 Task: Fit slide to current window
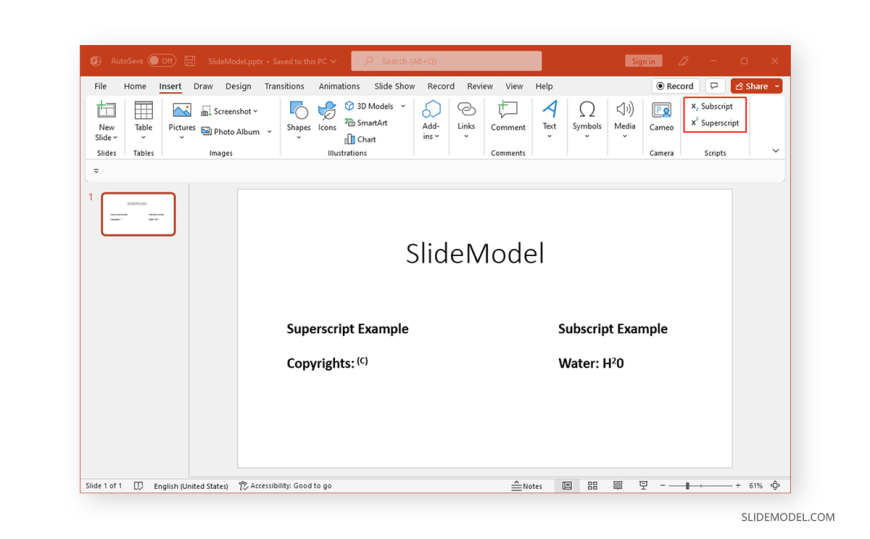click(x=776, y=486)
